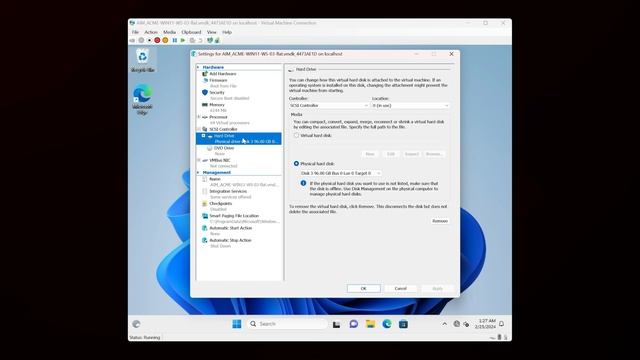This screenshot has width=640, height=360.
Task: Open File Explorer from the taskbar
Action: click(370, 324)
